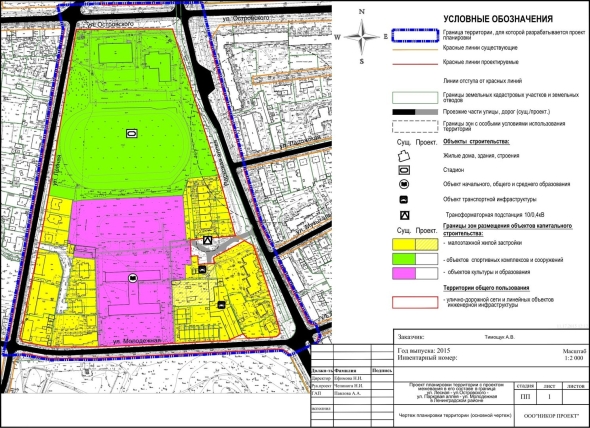Click the transformer substation symbol on the map
Screen dimensions: 590x428
207,240
